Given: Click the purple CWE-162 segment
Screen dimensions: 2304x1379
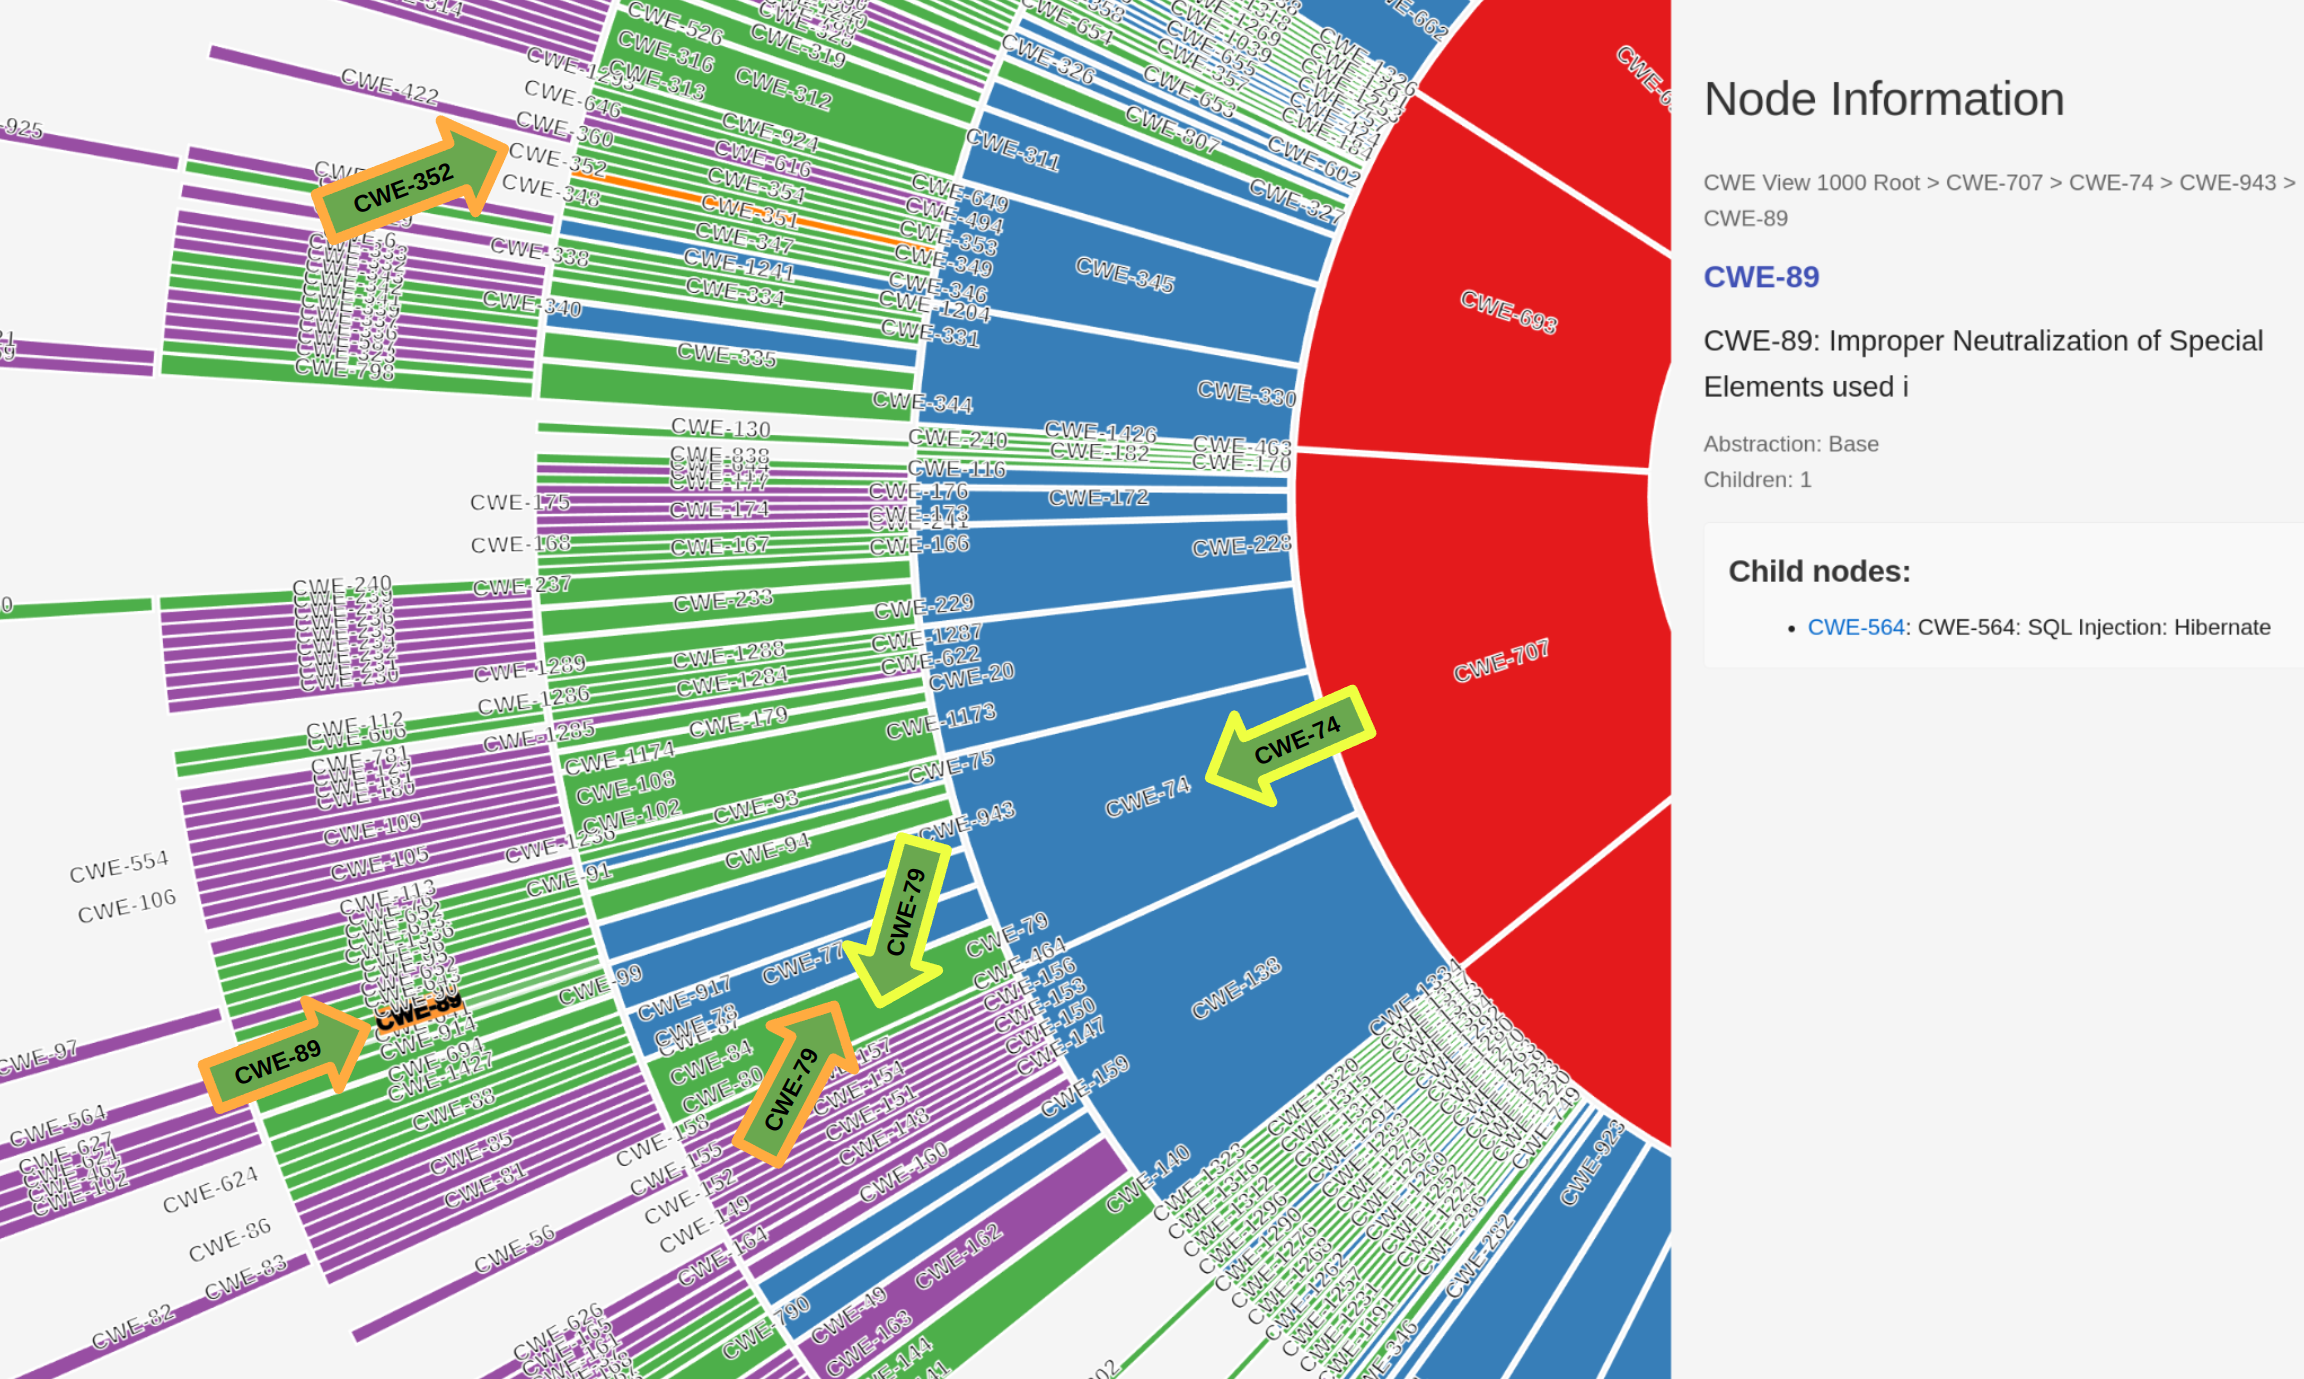Looking at the screenshot, I should (x=958, y=1257).
